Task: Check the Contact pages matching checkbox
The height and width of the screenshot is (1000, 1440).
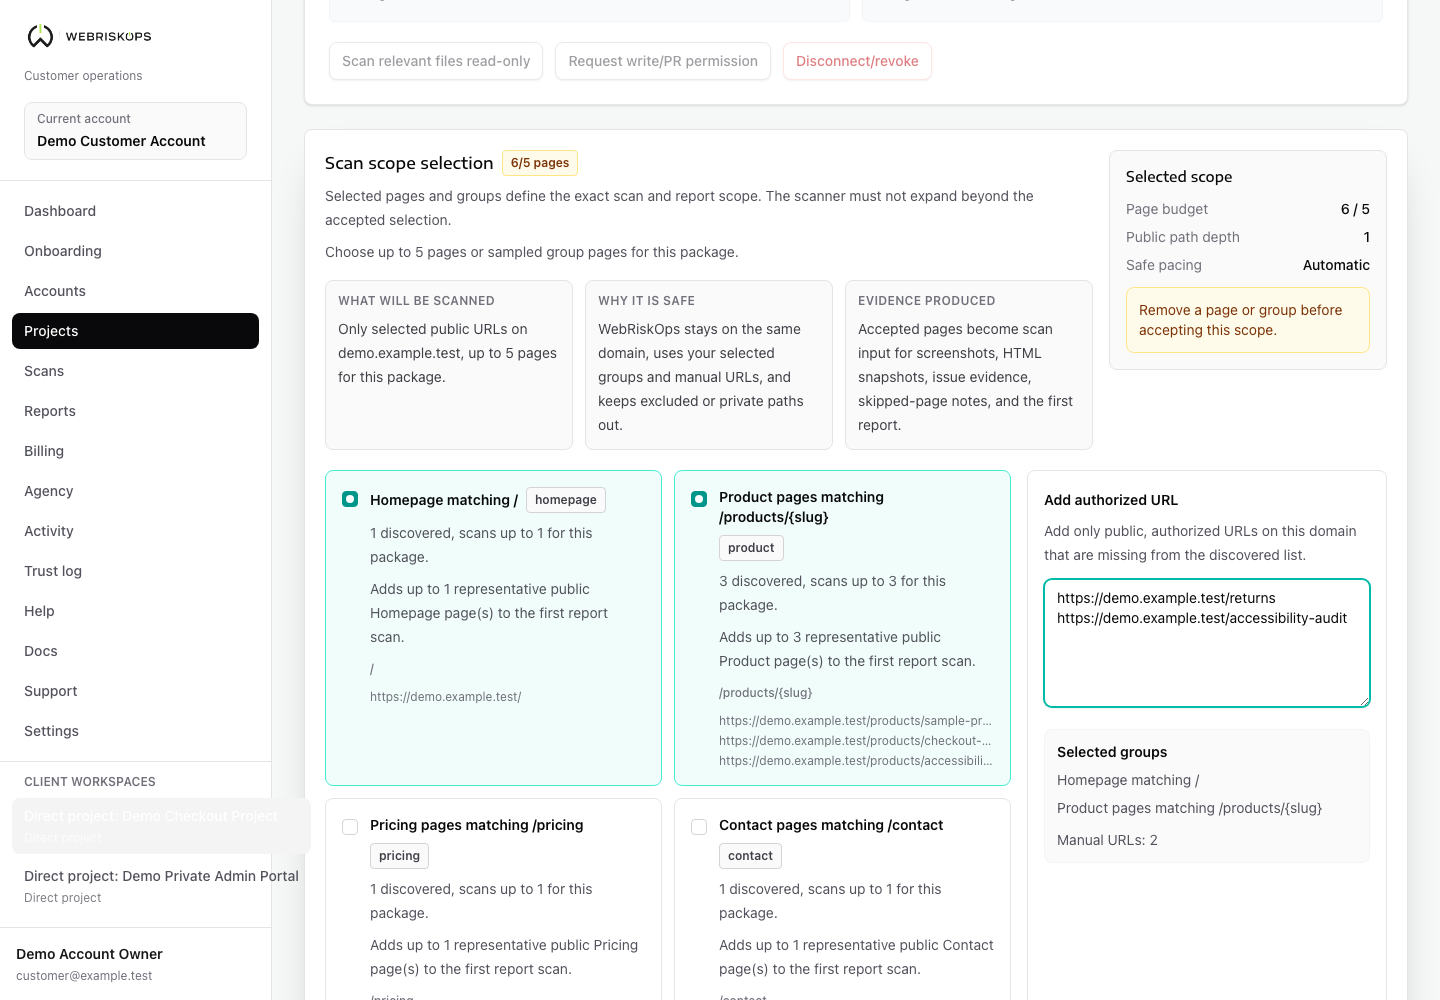Action: tap(699, 827)
